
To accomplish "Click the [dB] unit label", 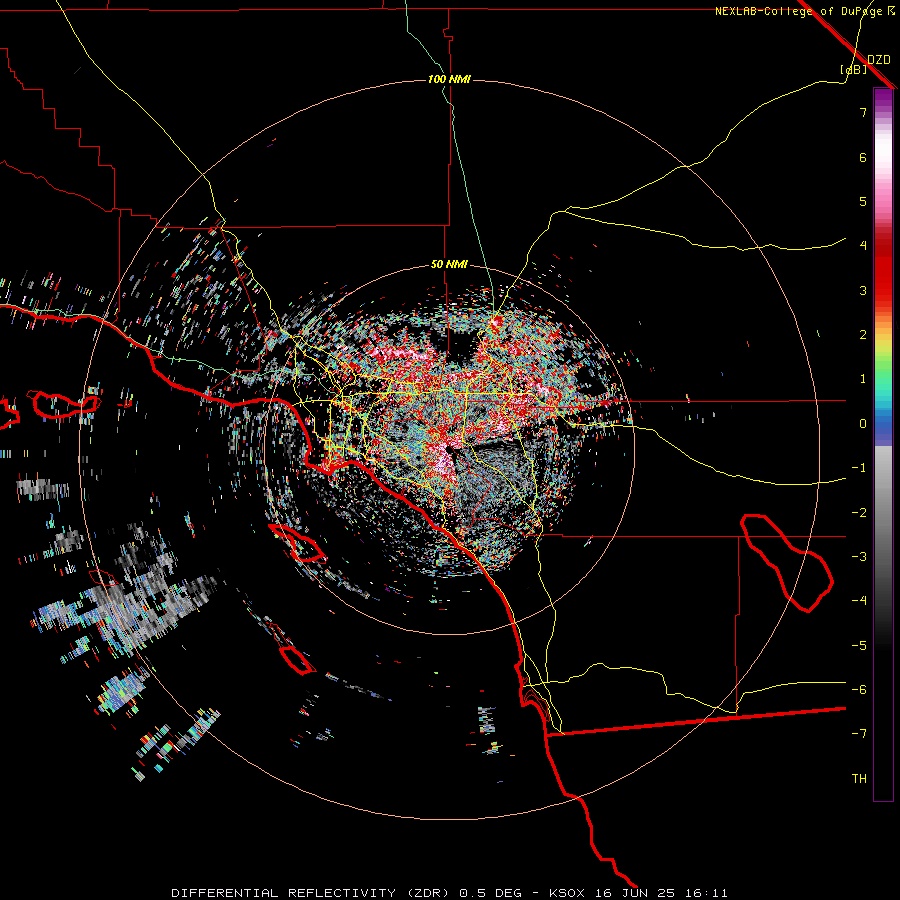I will pos(854,69).
